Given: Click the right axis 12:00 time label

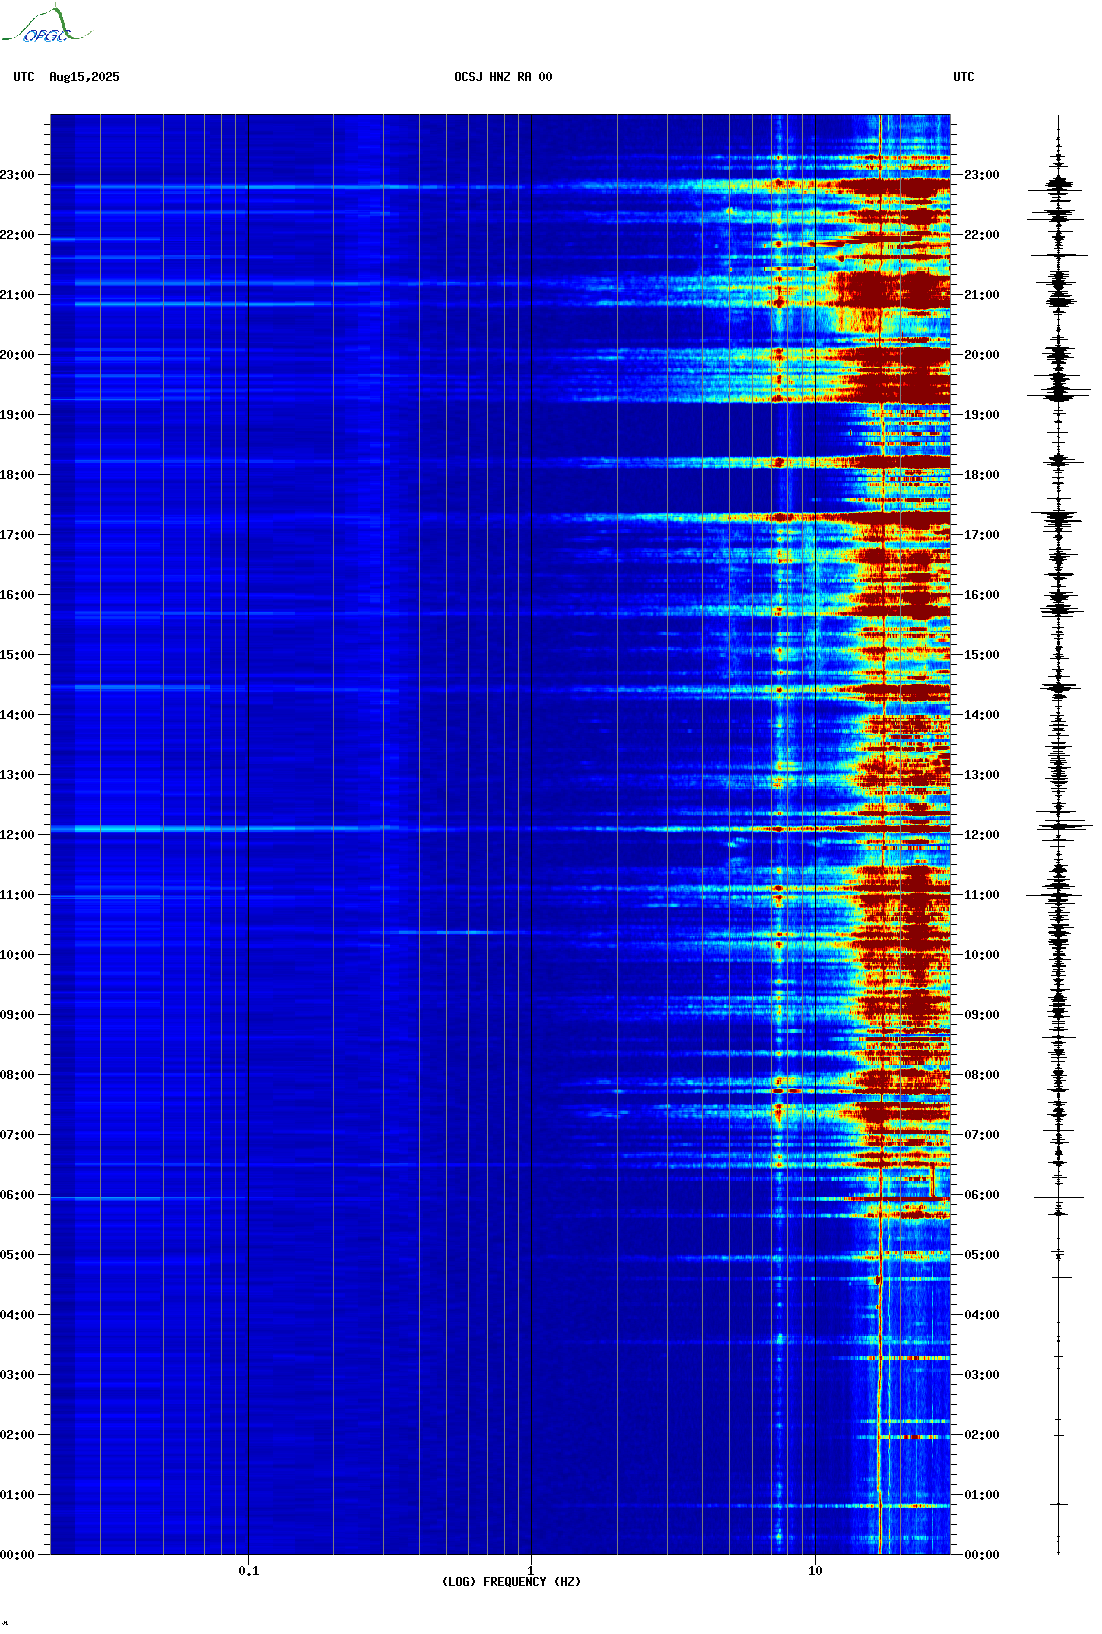Looking at the screenshot, I should [981, 835].
